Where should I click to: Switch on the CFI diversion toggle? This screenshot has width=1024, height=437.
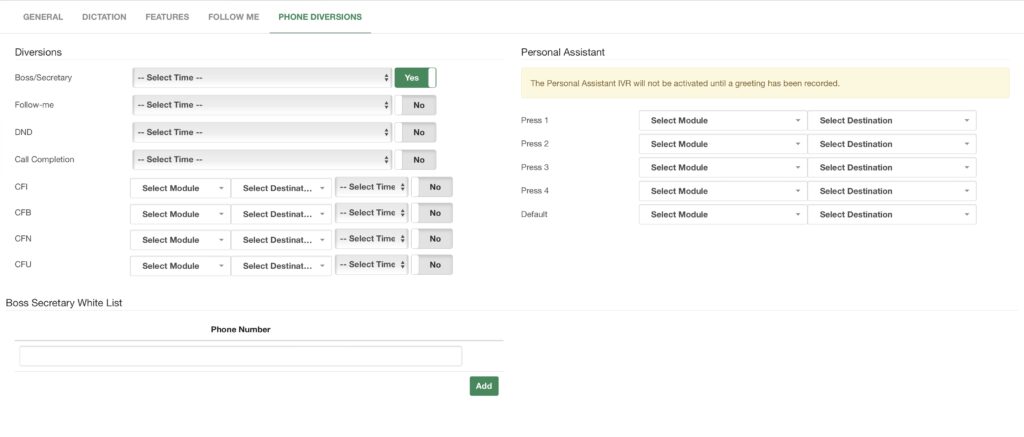(x=432, y=187)
